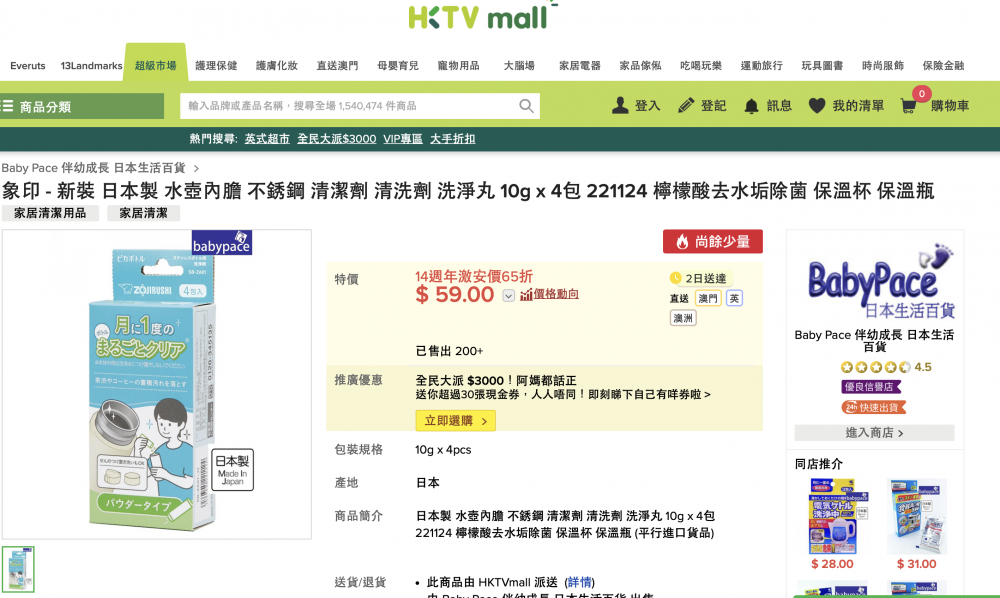Screen dimensions: 1000x598
Task: Click the Baby Pace breadcrumb link
Action: click(93, 168)
